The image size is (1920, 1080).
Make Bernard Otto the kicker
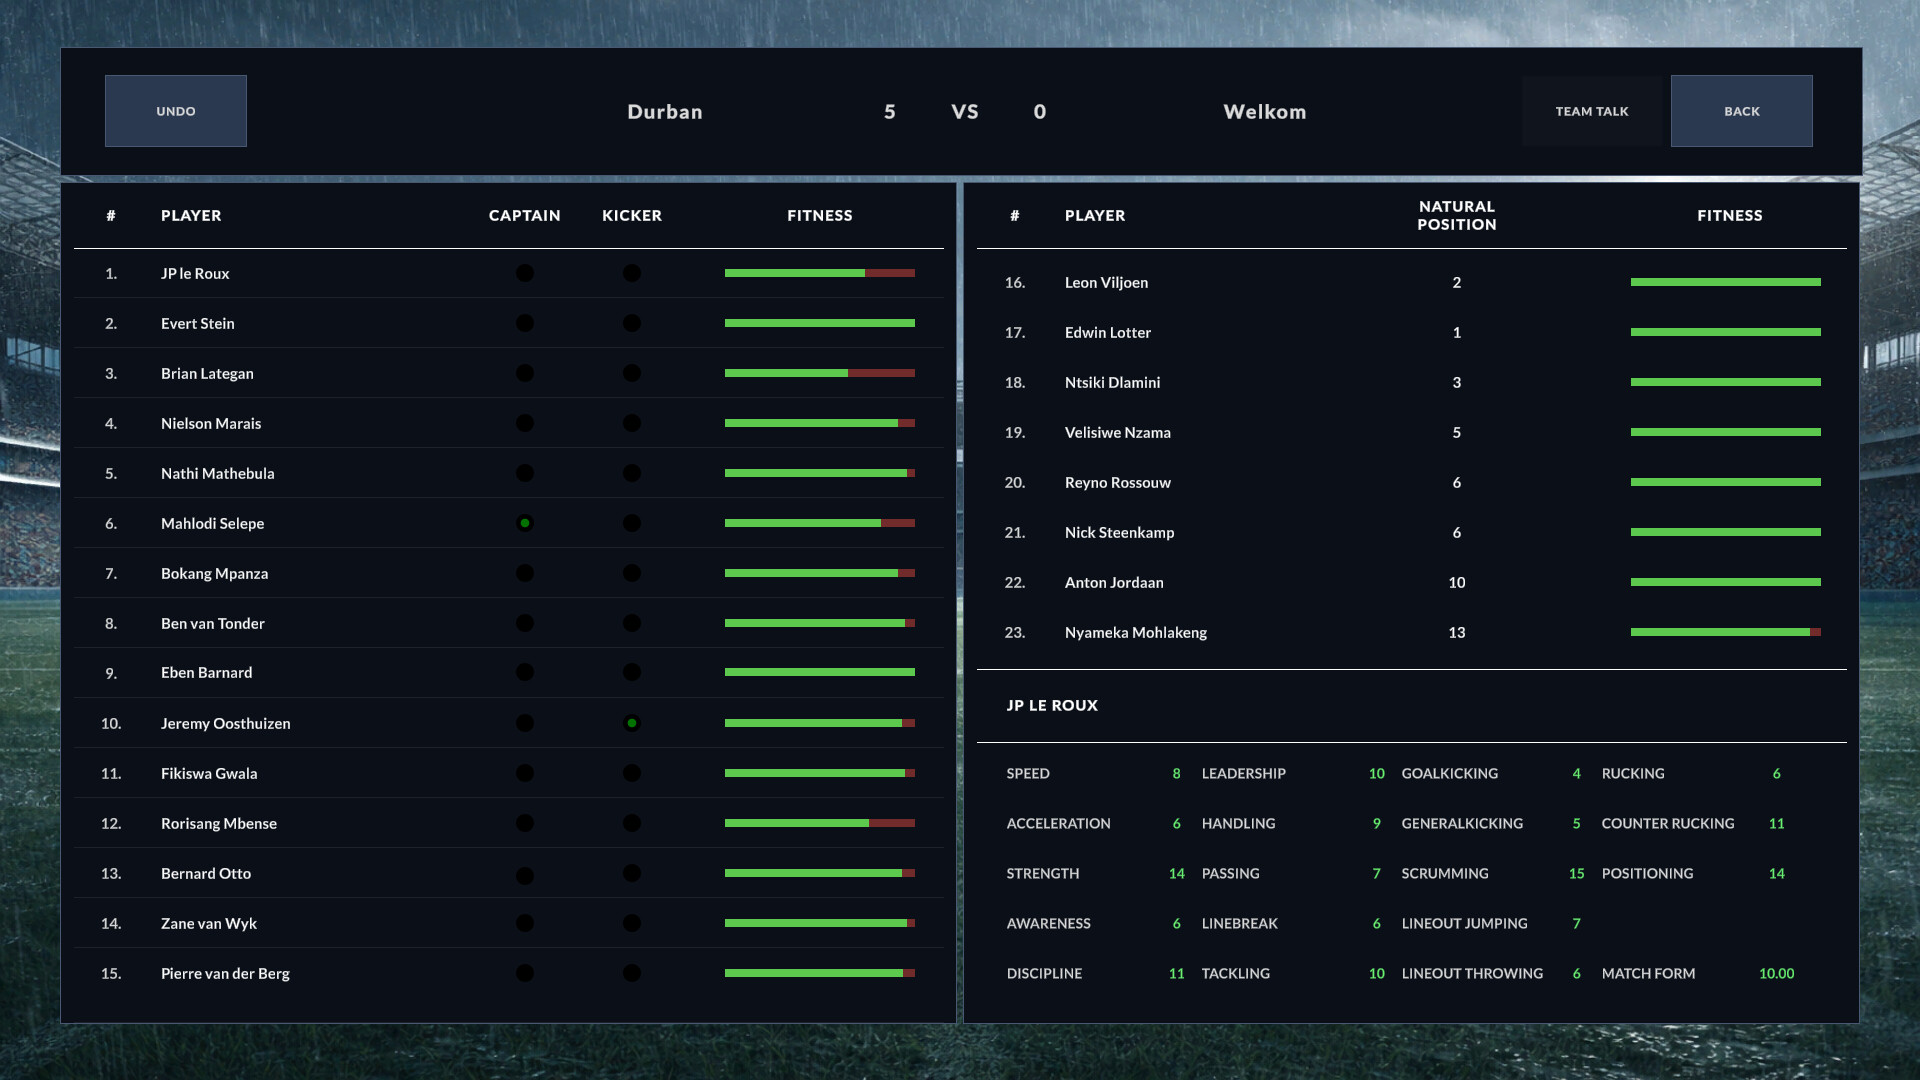632,873
